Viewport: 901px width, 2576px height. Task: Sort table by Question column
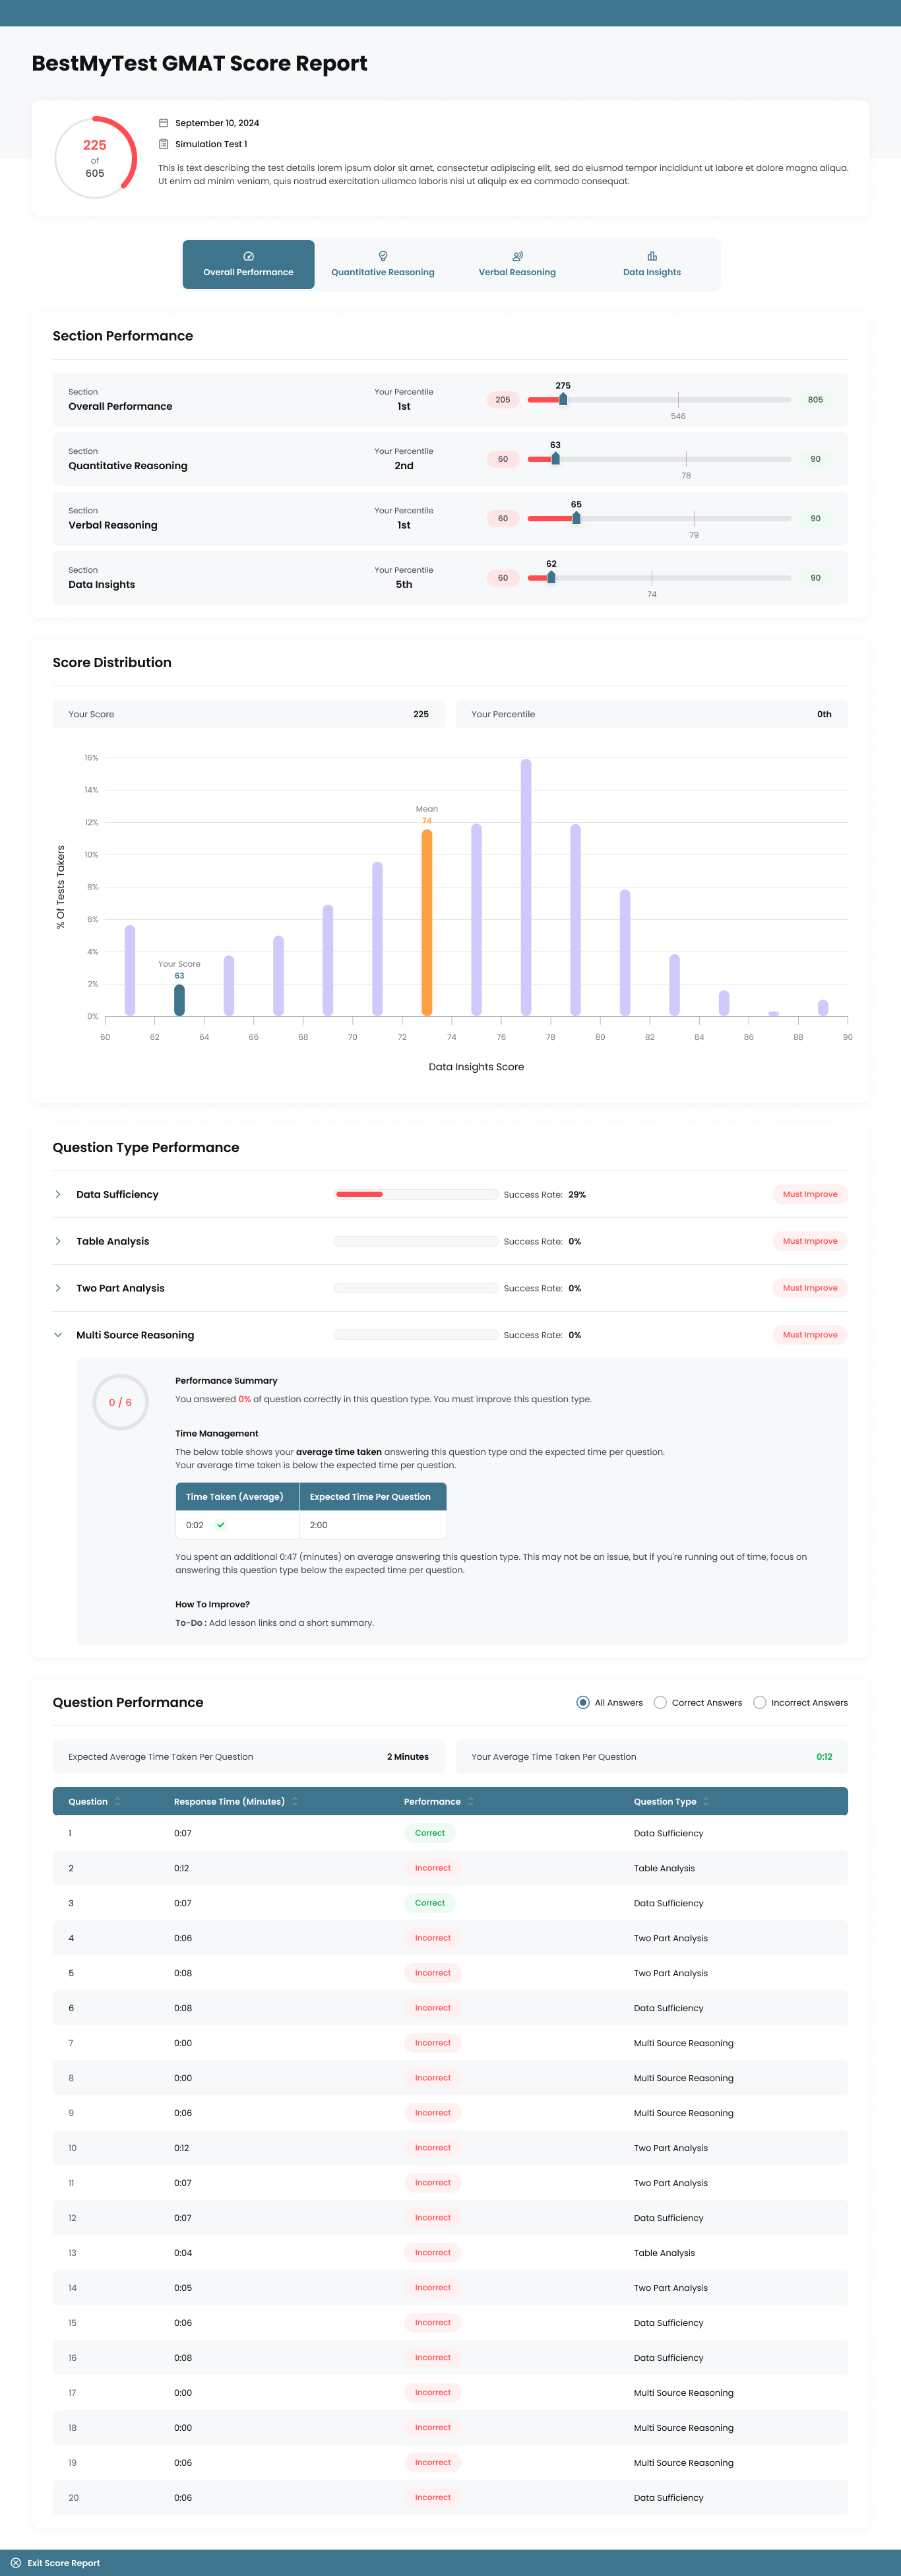[x=94, y=1801]
